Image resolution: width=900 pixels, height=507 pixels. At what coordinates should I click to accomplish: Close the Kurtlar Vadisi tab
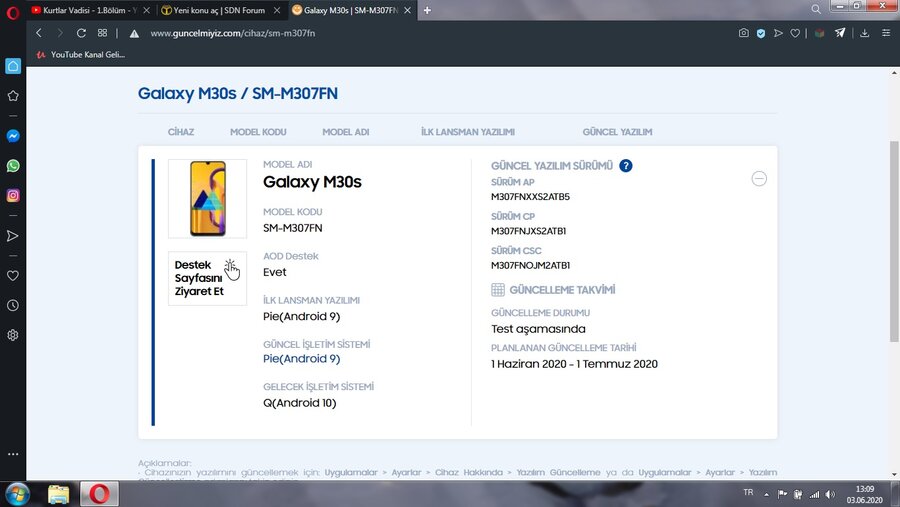click(x=146, y=10)
